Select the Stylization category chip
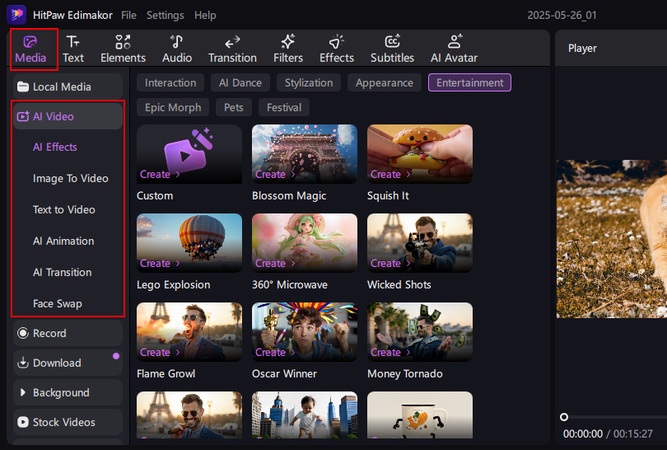The width and height of the screenshot is (667, 450). [x=309, y=83]
